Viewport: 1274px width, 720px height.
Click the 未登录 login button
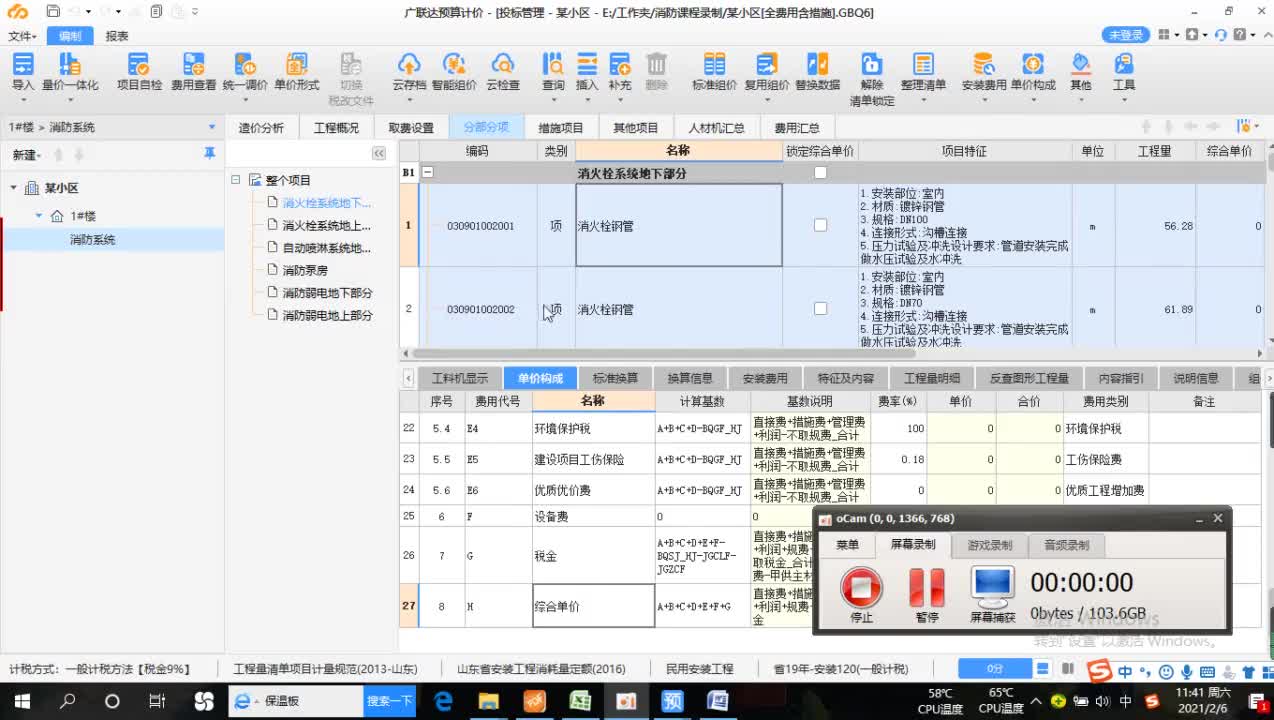click(1126, 35)
